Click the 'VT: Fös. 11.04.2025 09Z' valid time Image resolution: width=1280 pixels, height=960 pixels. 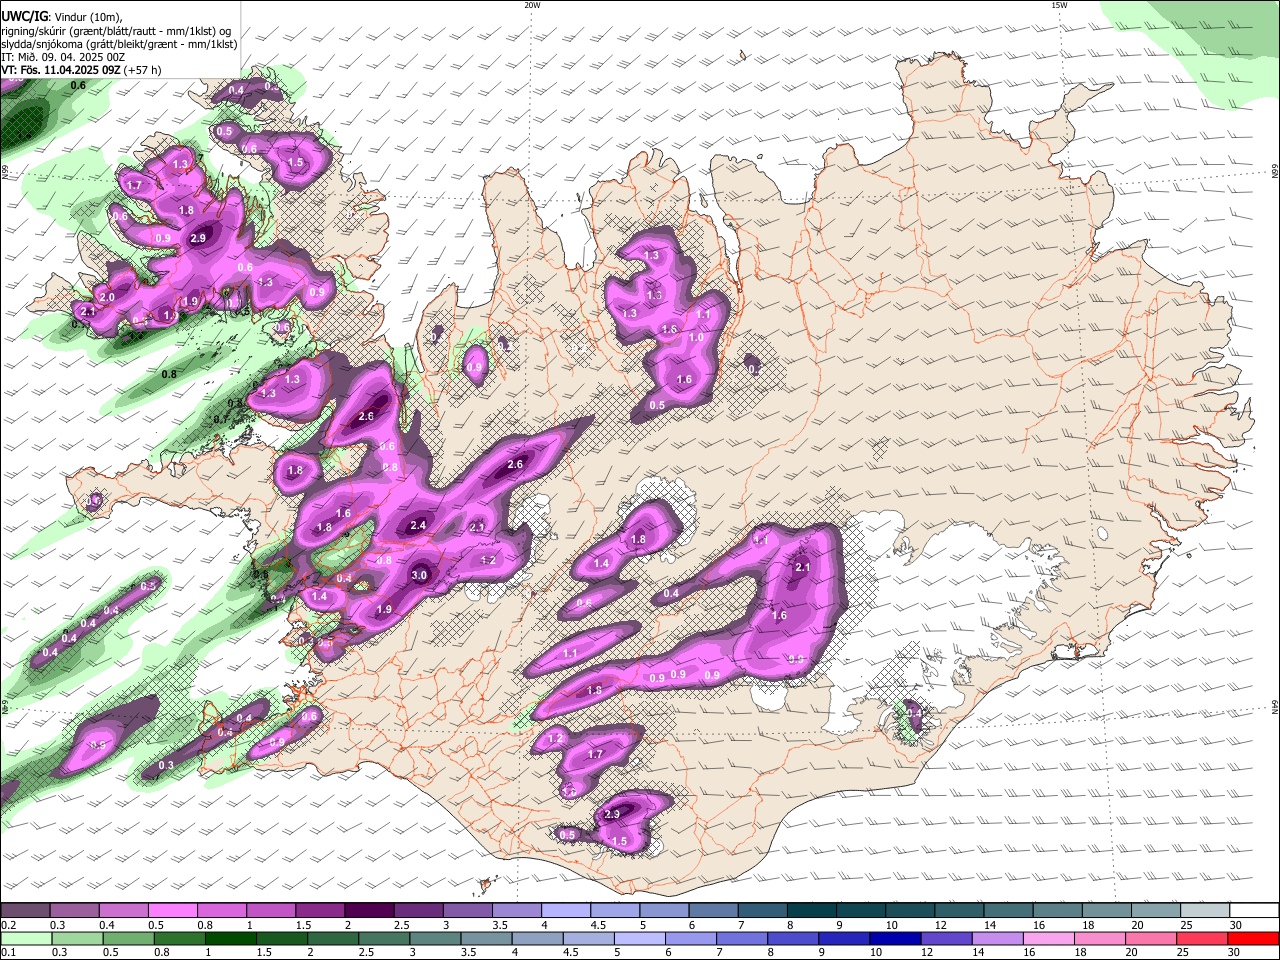coord(61,70)
